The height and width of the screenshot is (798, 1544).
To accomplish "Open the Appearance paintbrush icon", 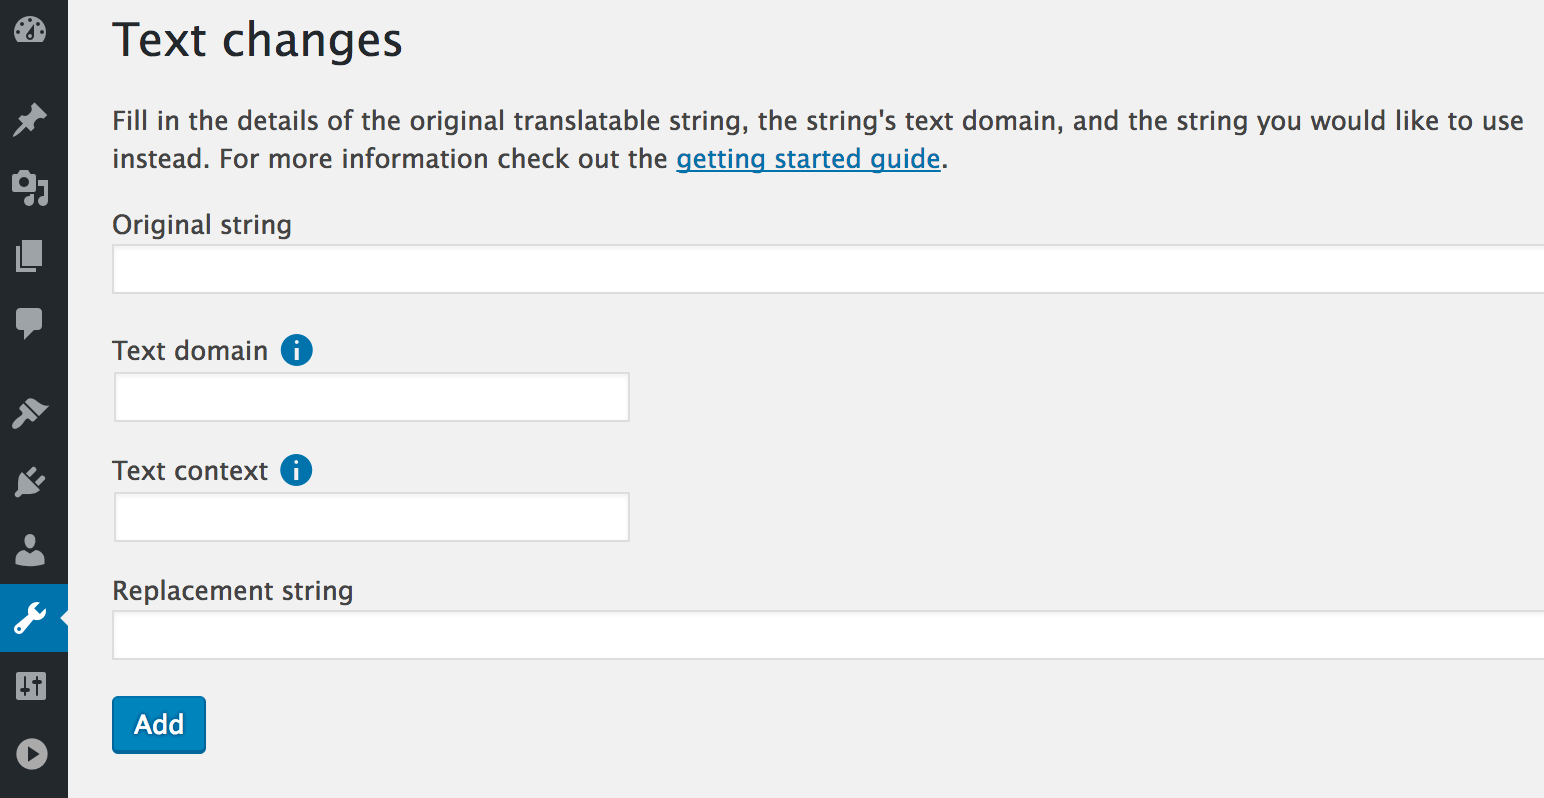I will pos(30,413).
